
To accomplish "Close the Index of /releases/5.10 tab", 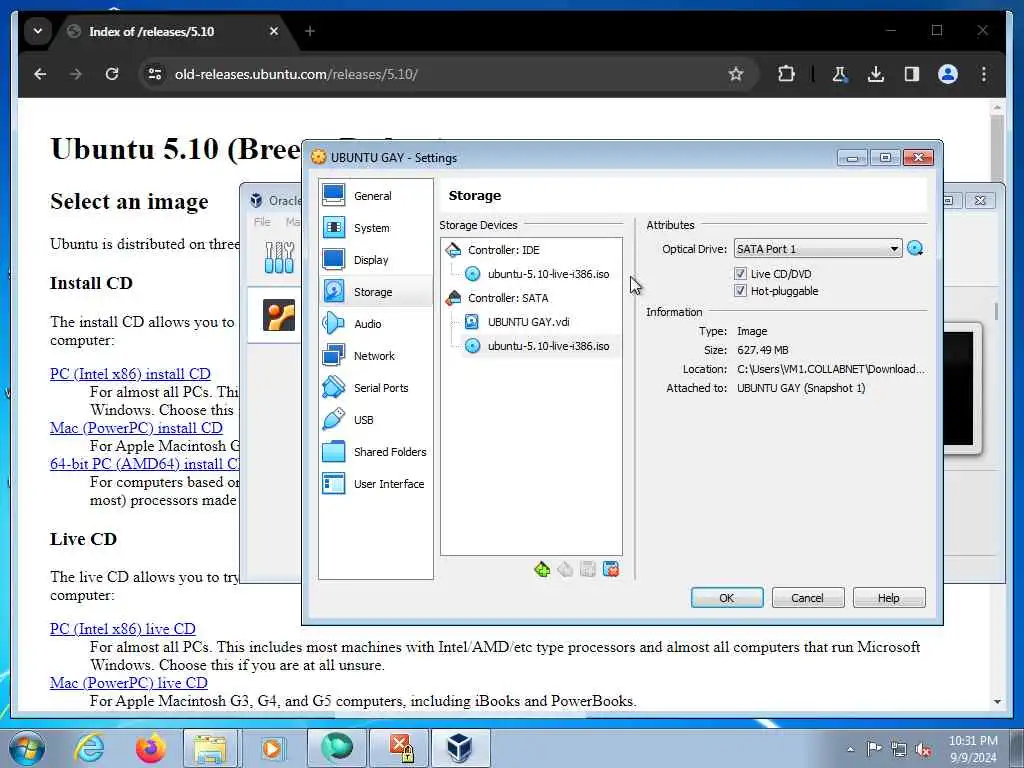I will click(274, 31).
